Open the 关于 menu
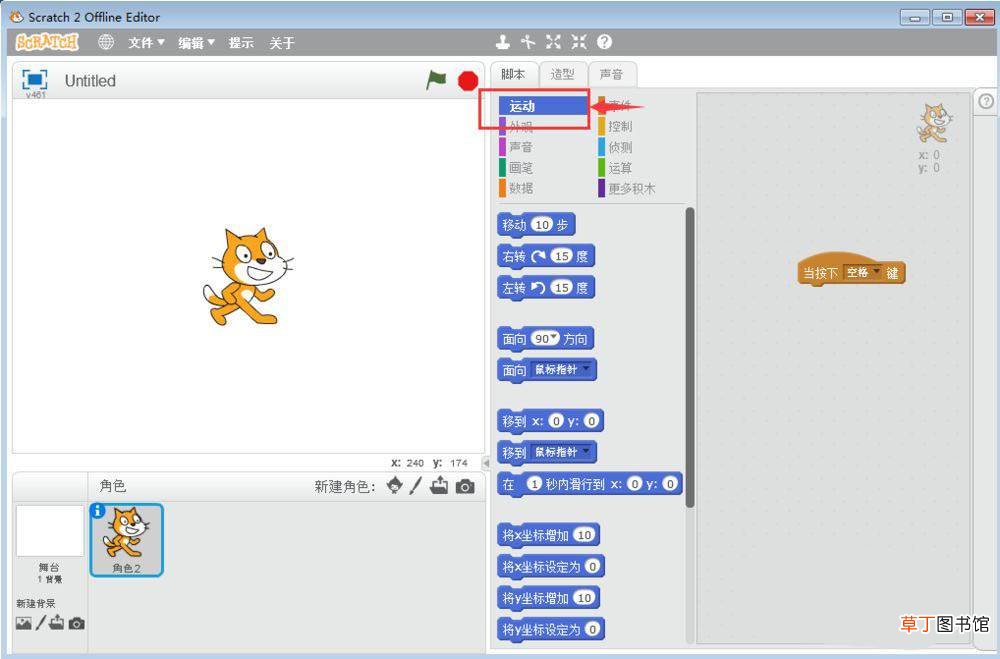 coord(281,43)
